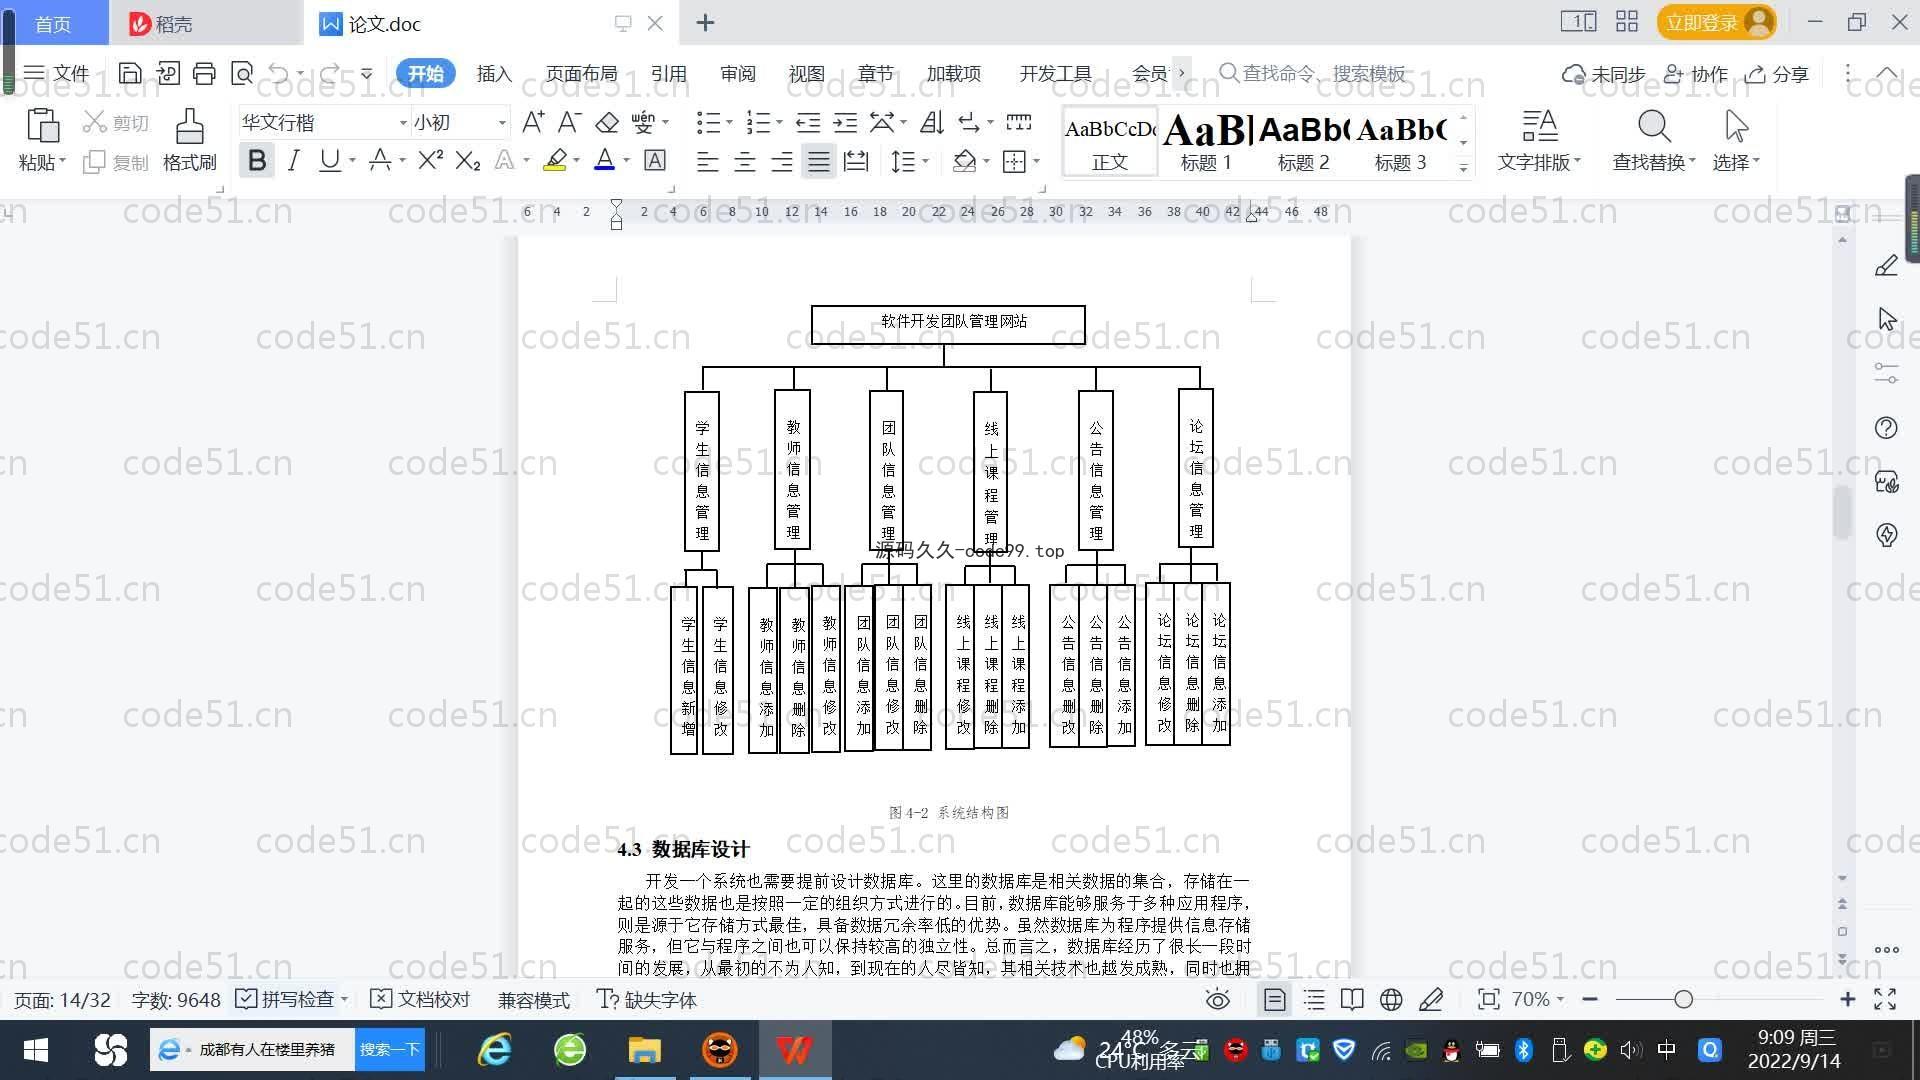Toggle spell check in status bar
This screenshot has width=1920, height=1080.
click(x=284, y=999)
